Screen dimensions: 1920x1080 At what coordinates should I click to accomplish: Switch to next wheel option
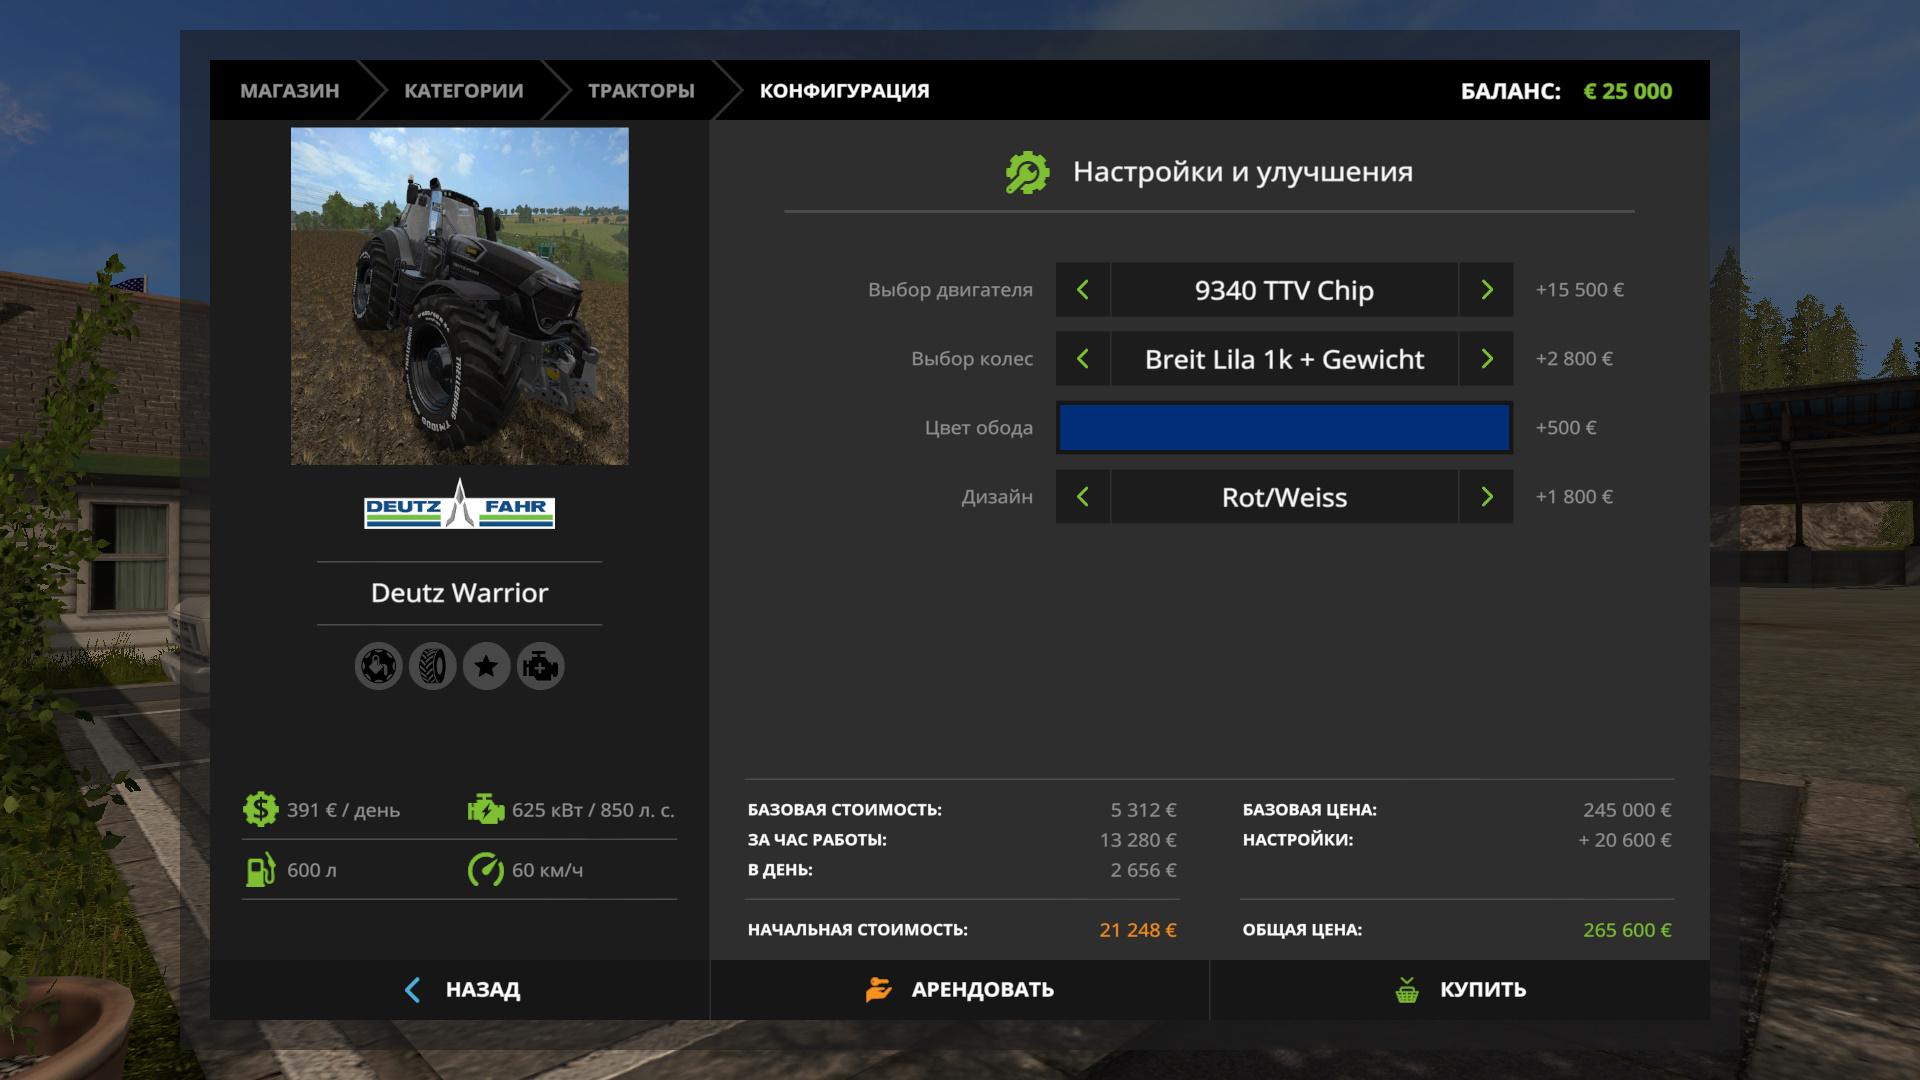click(x=1486, y=359)
